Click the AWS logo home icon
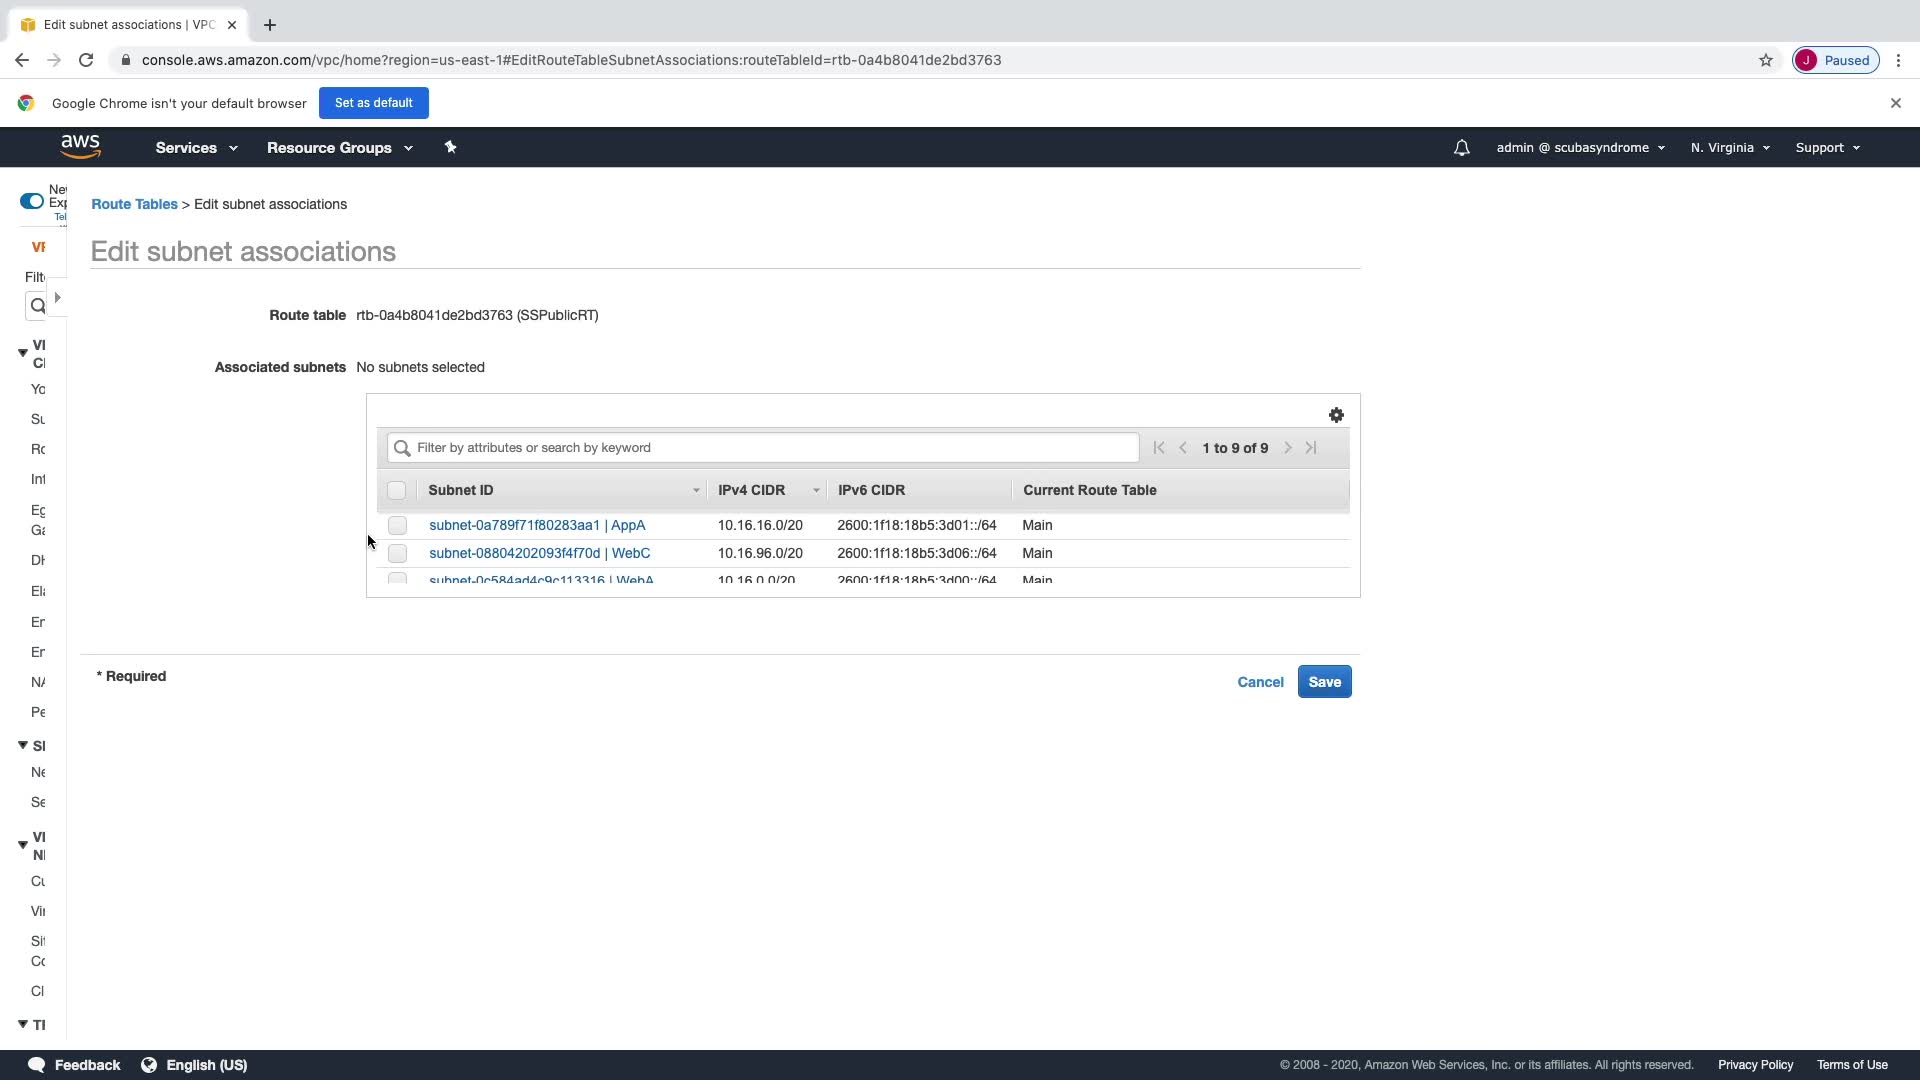Image resolution: width=1920 pixels, height=1080 pixels. [x=80, y=147]
